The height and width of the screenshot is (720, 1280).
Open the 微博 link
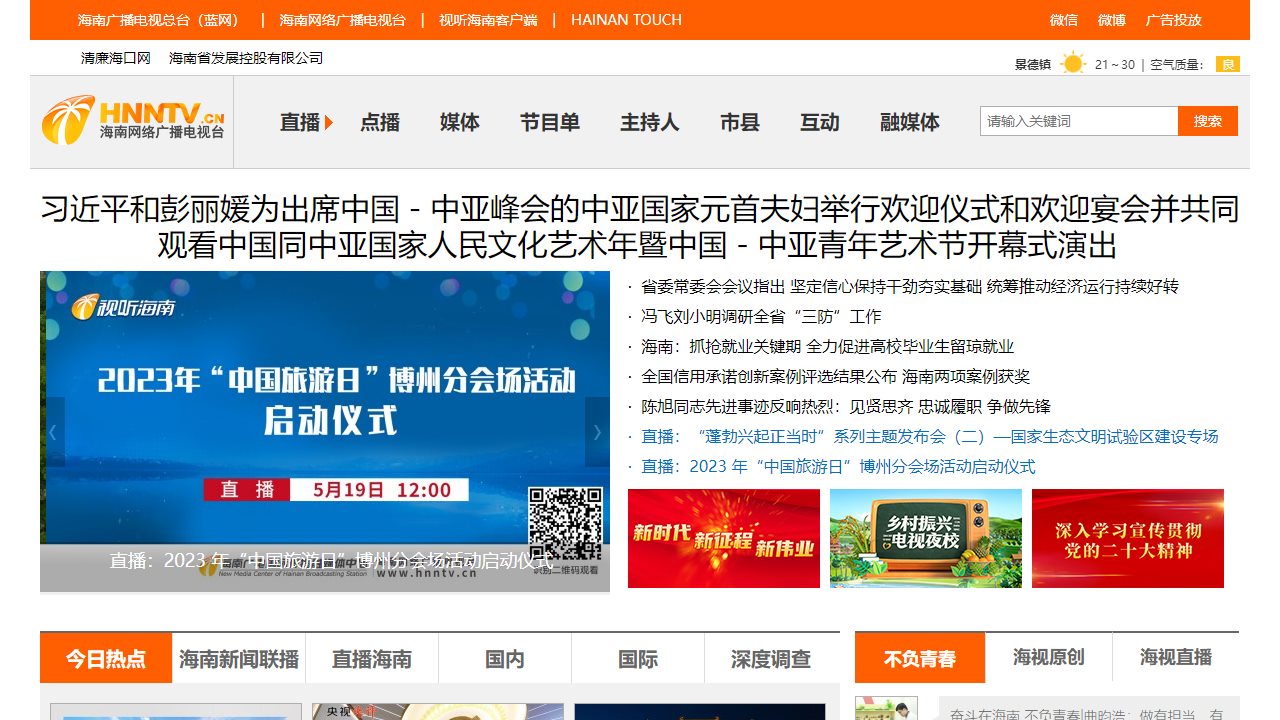(x=1112, y=20)
